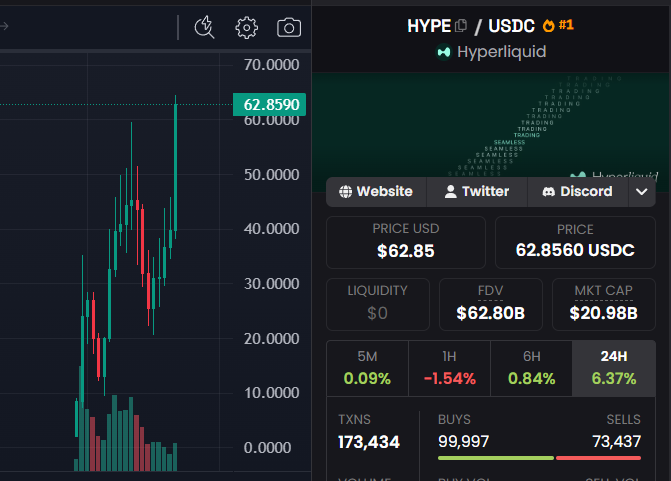Open chart settings gear icon

246,28
